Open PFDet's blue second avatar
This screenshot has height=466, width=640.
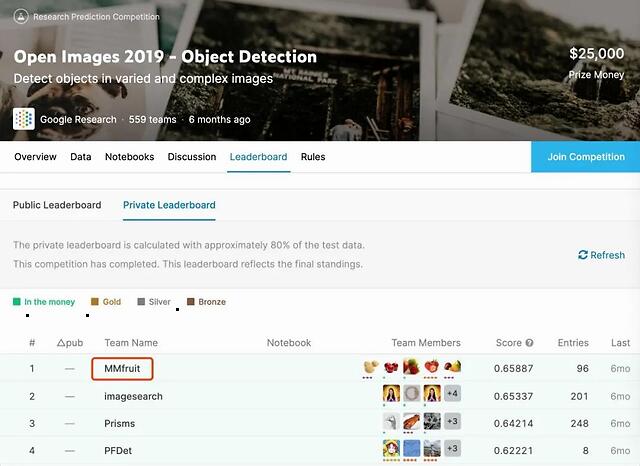(411, 448)
